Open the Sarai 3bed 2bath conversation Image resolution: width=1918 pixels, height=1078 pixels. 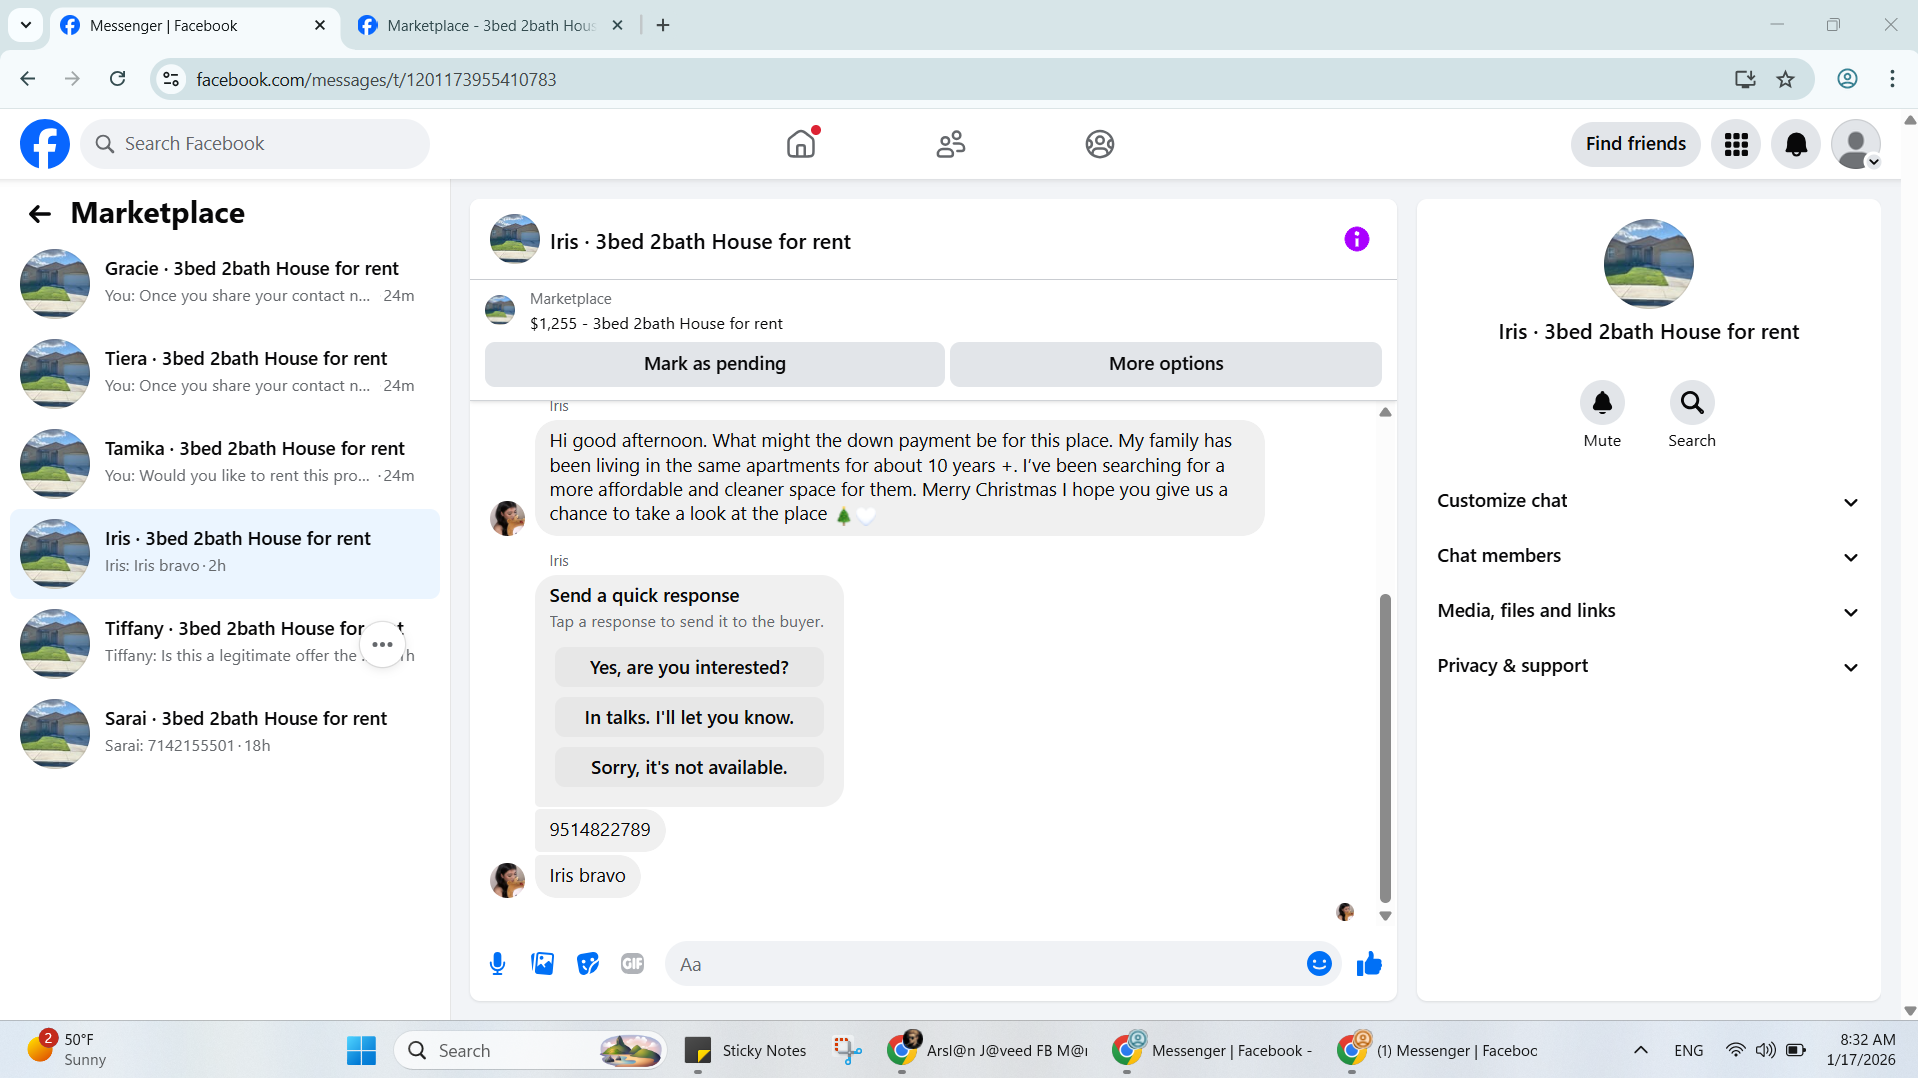click(x=225, y=732)
